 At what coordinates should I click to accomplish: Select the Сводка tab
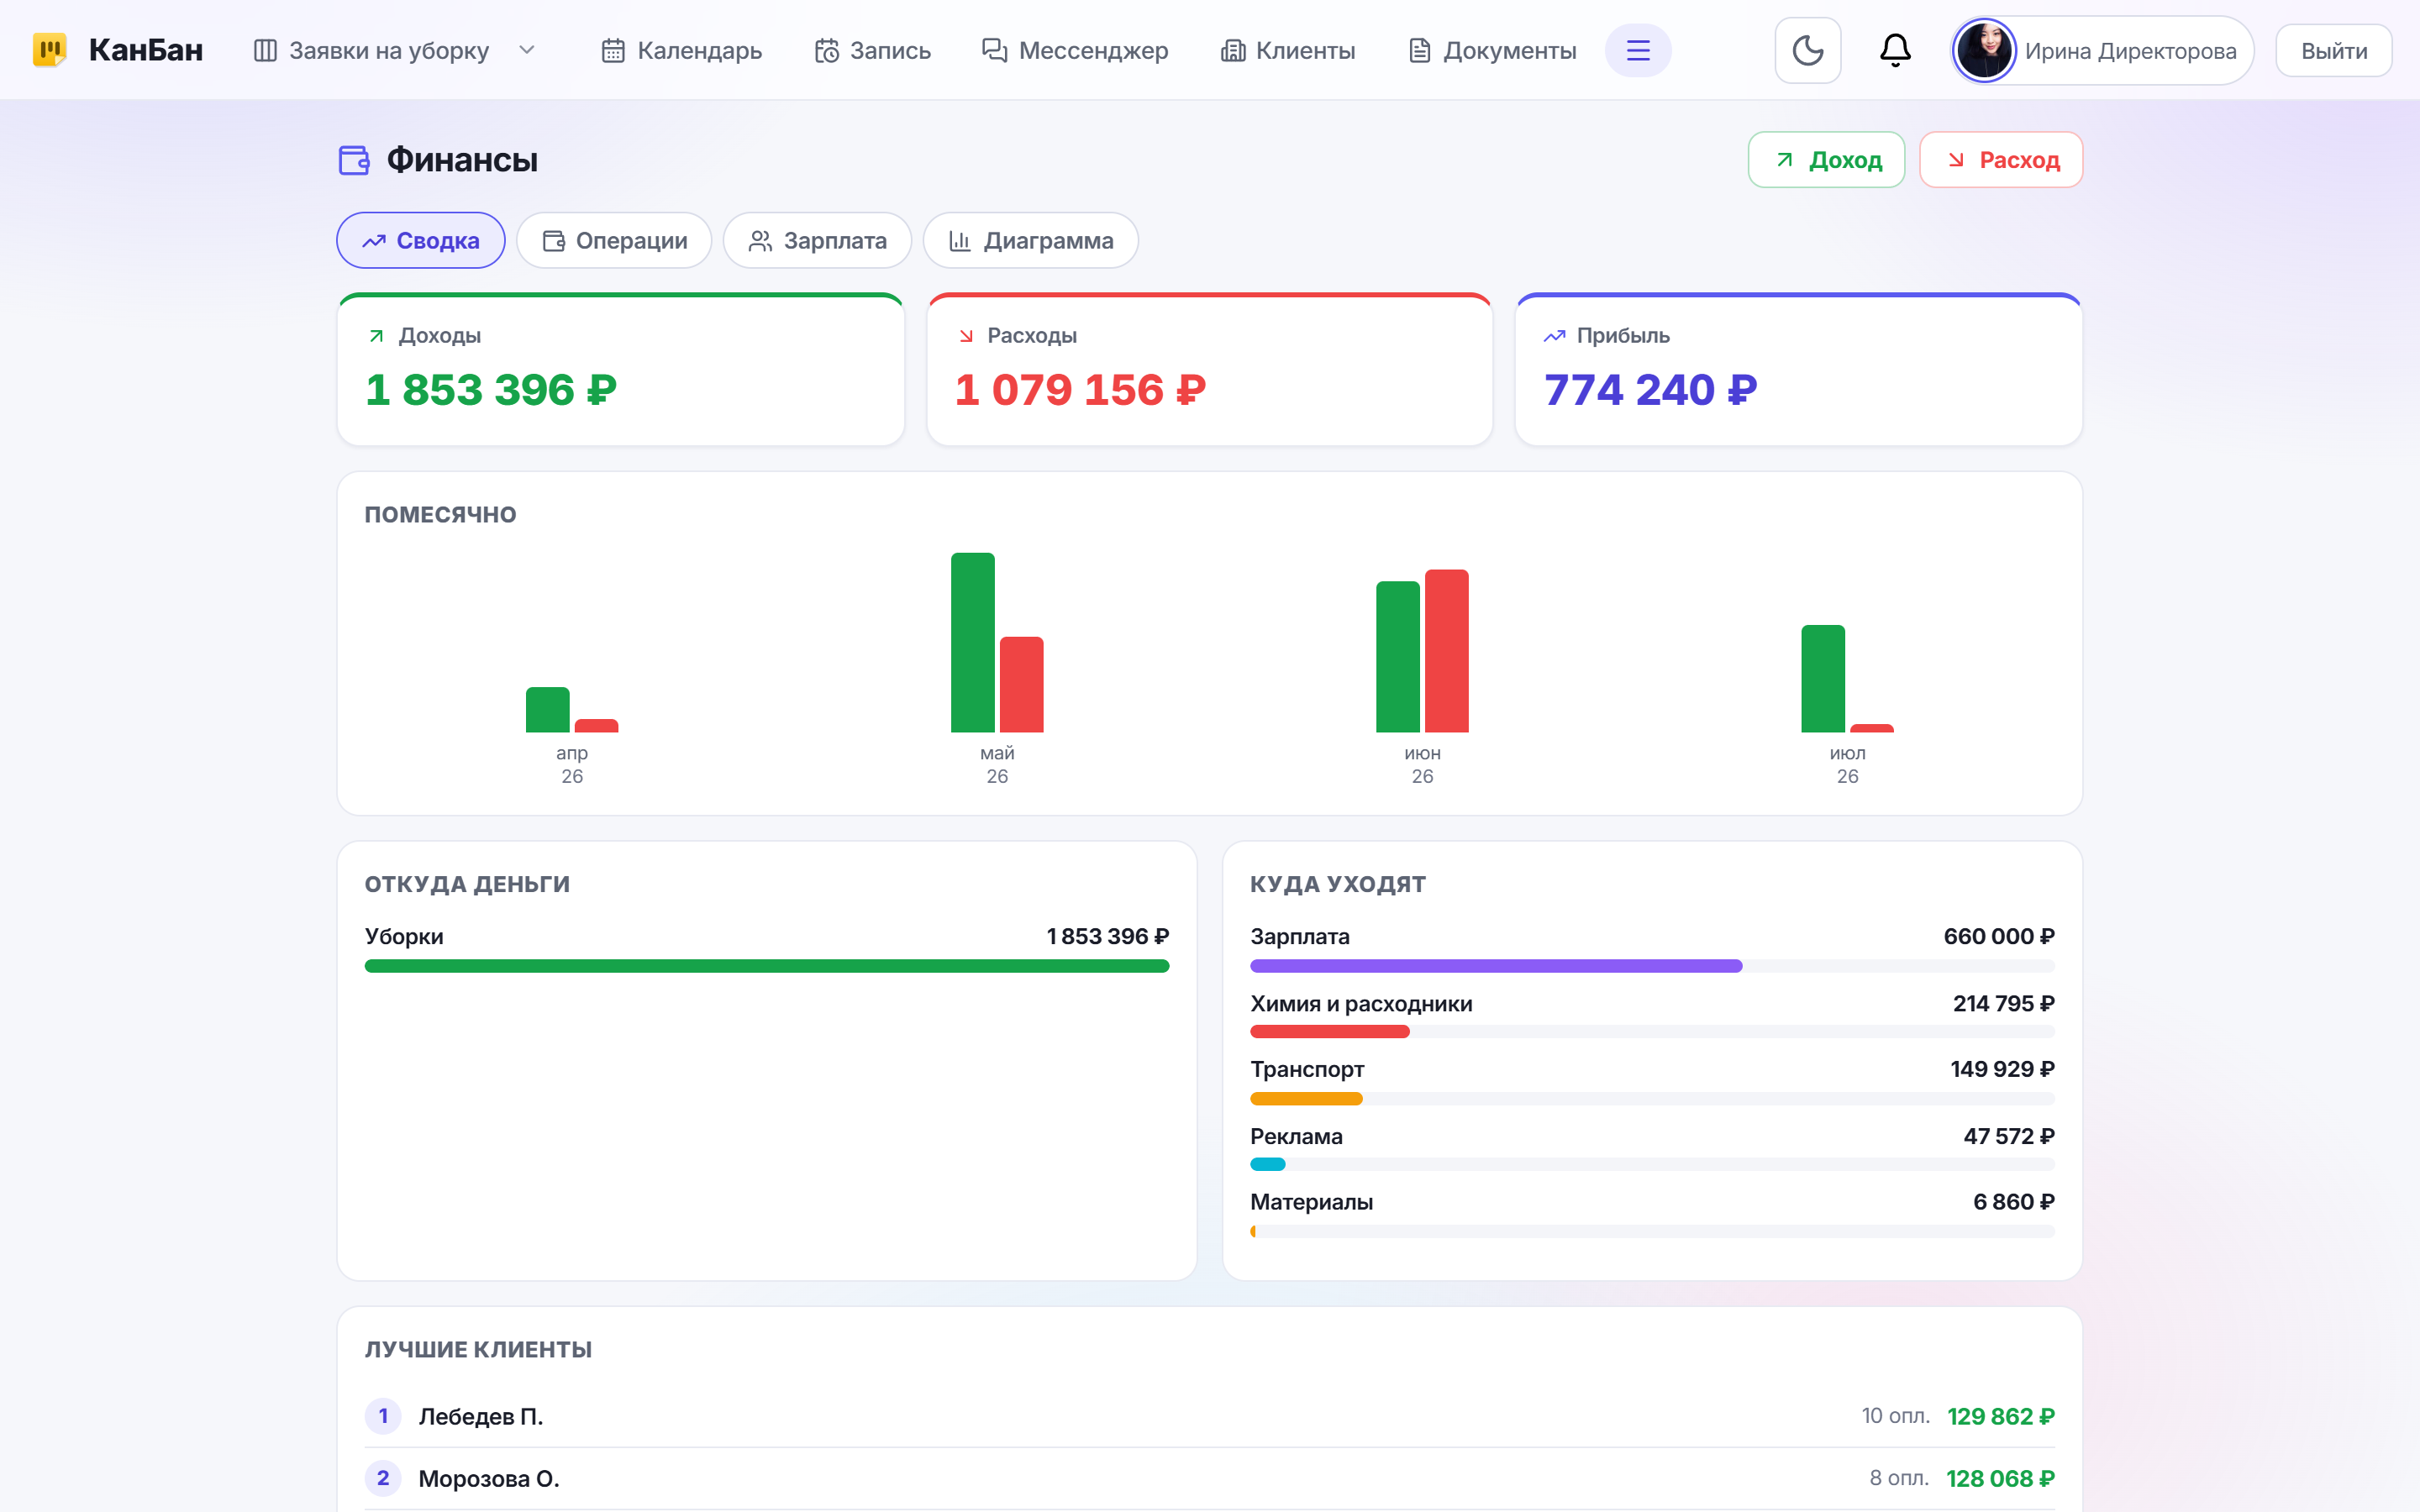pos(421,240)
